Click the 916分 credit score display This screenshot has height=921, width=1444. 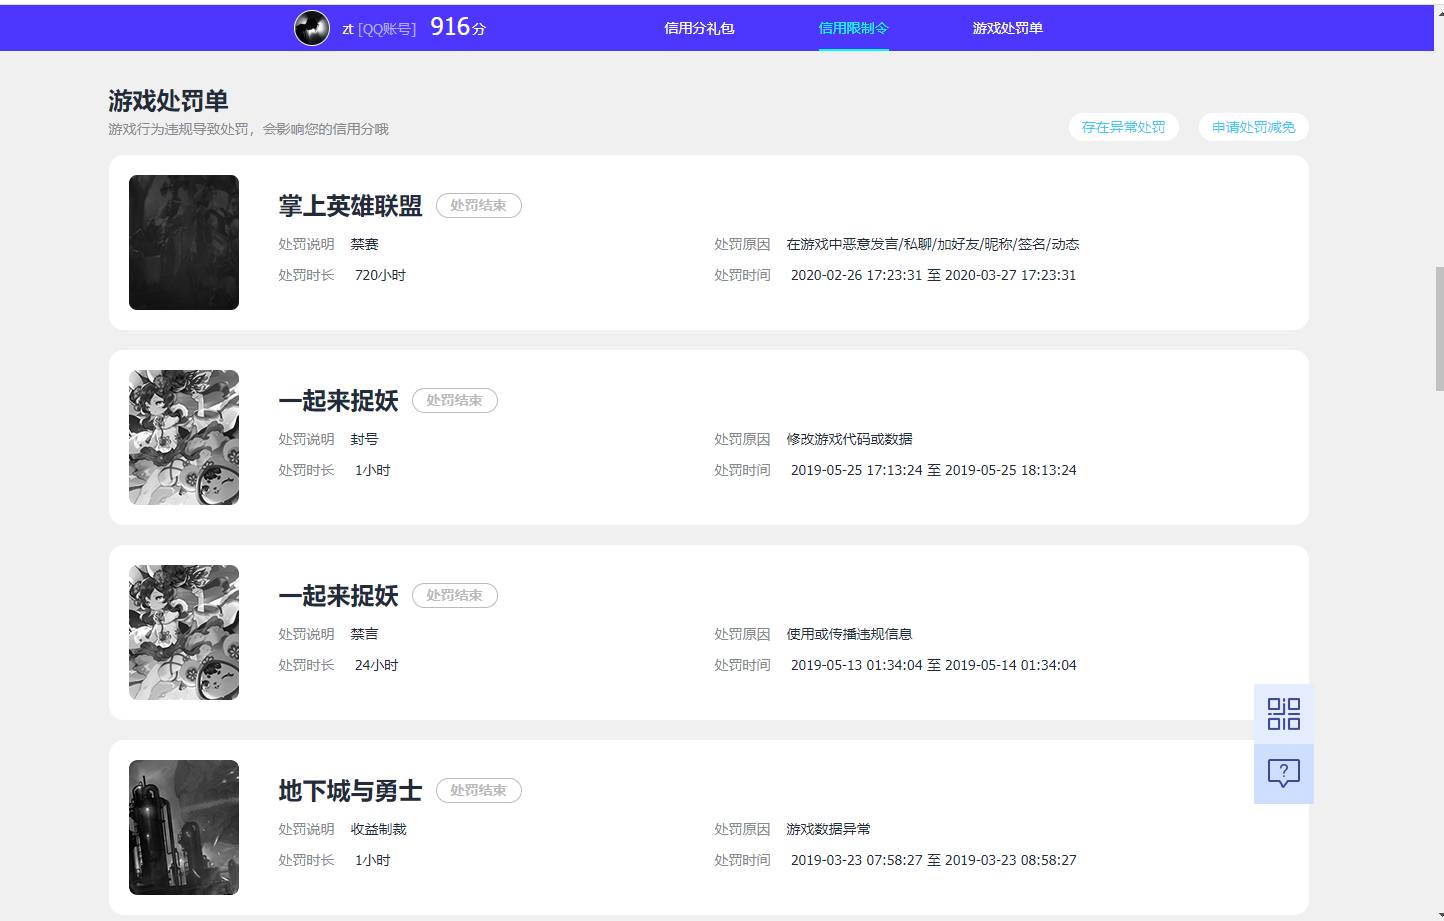pyautogui.click(x=455, y=27)
